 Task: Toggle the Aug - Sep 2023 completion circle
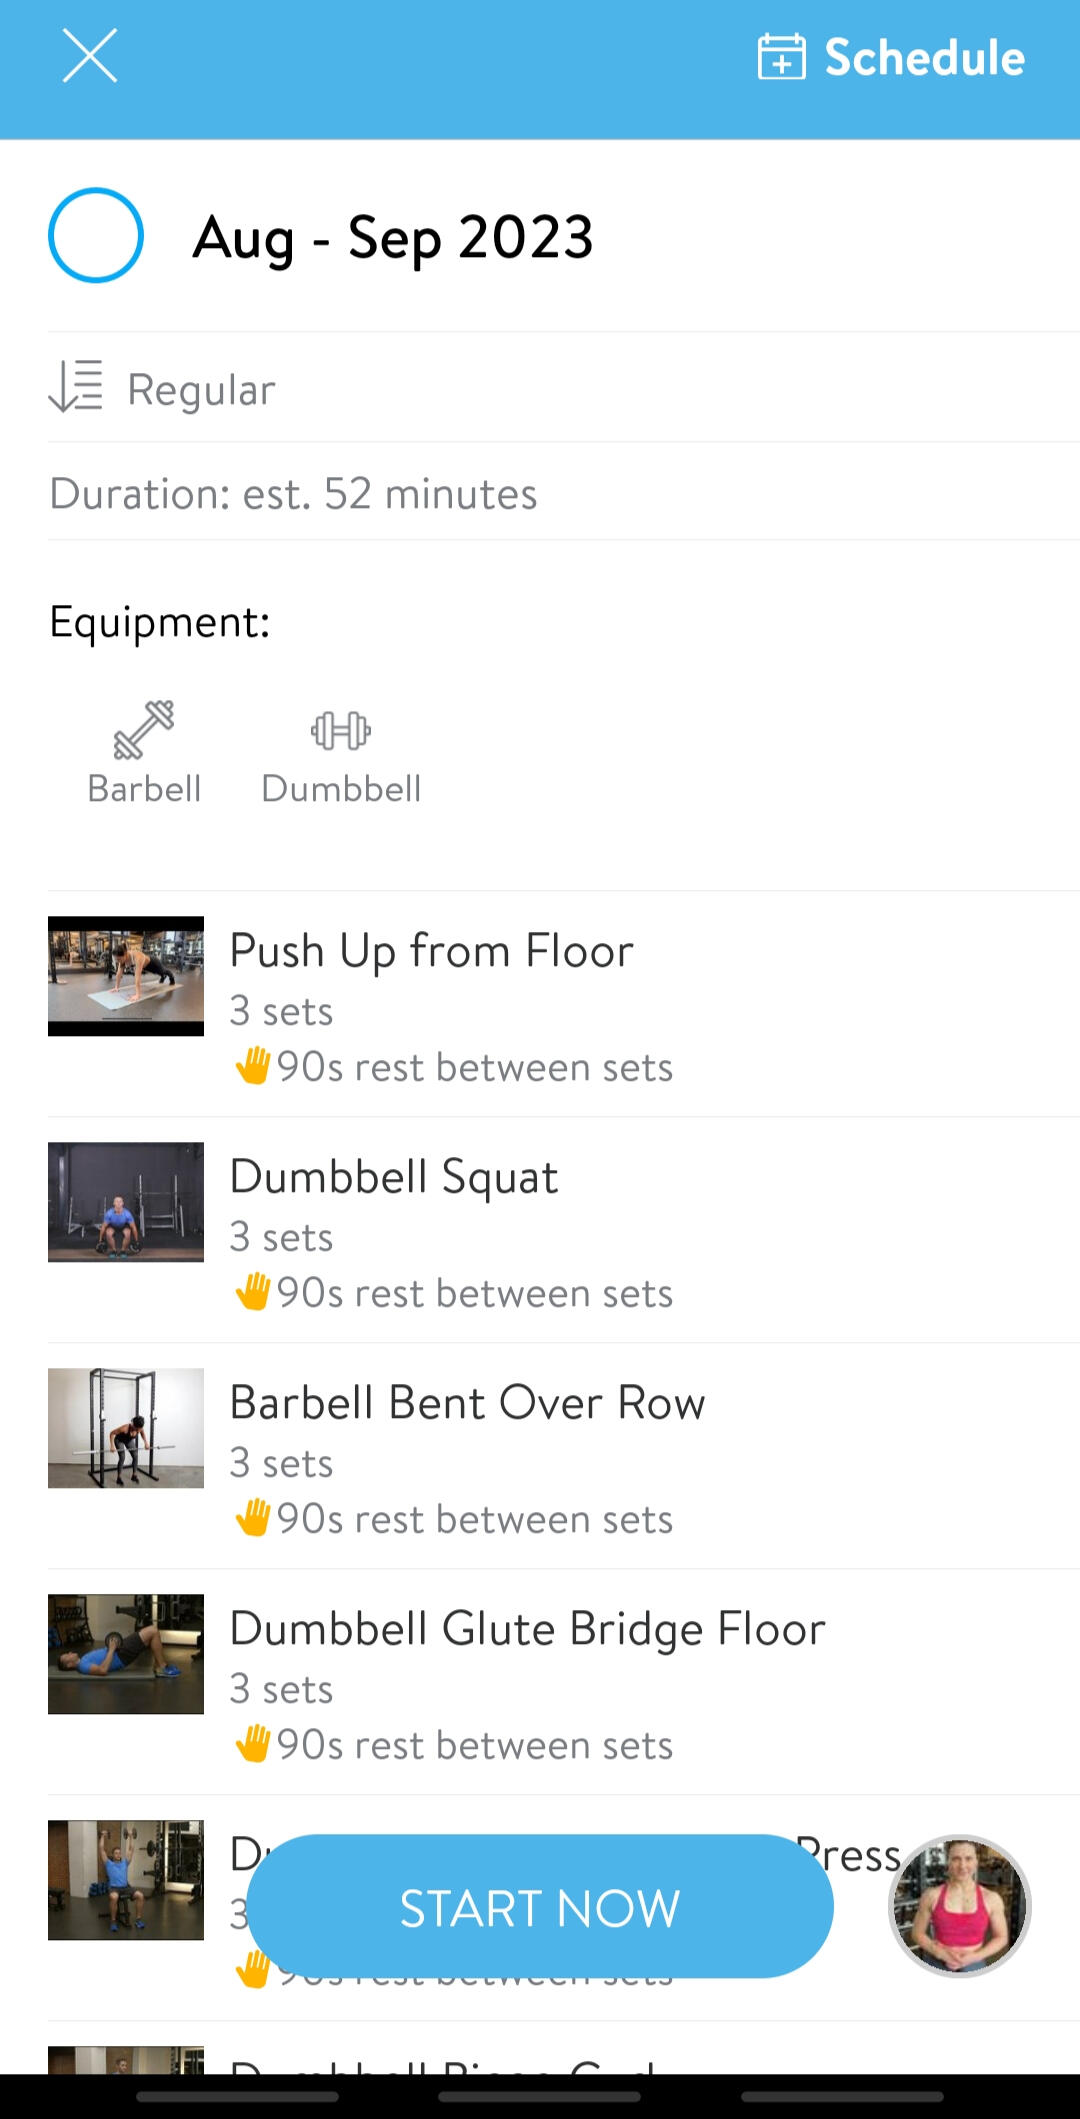(x=96, y=236)
